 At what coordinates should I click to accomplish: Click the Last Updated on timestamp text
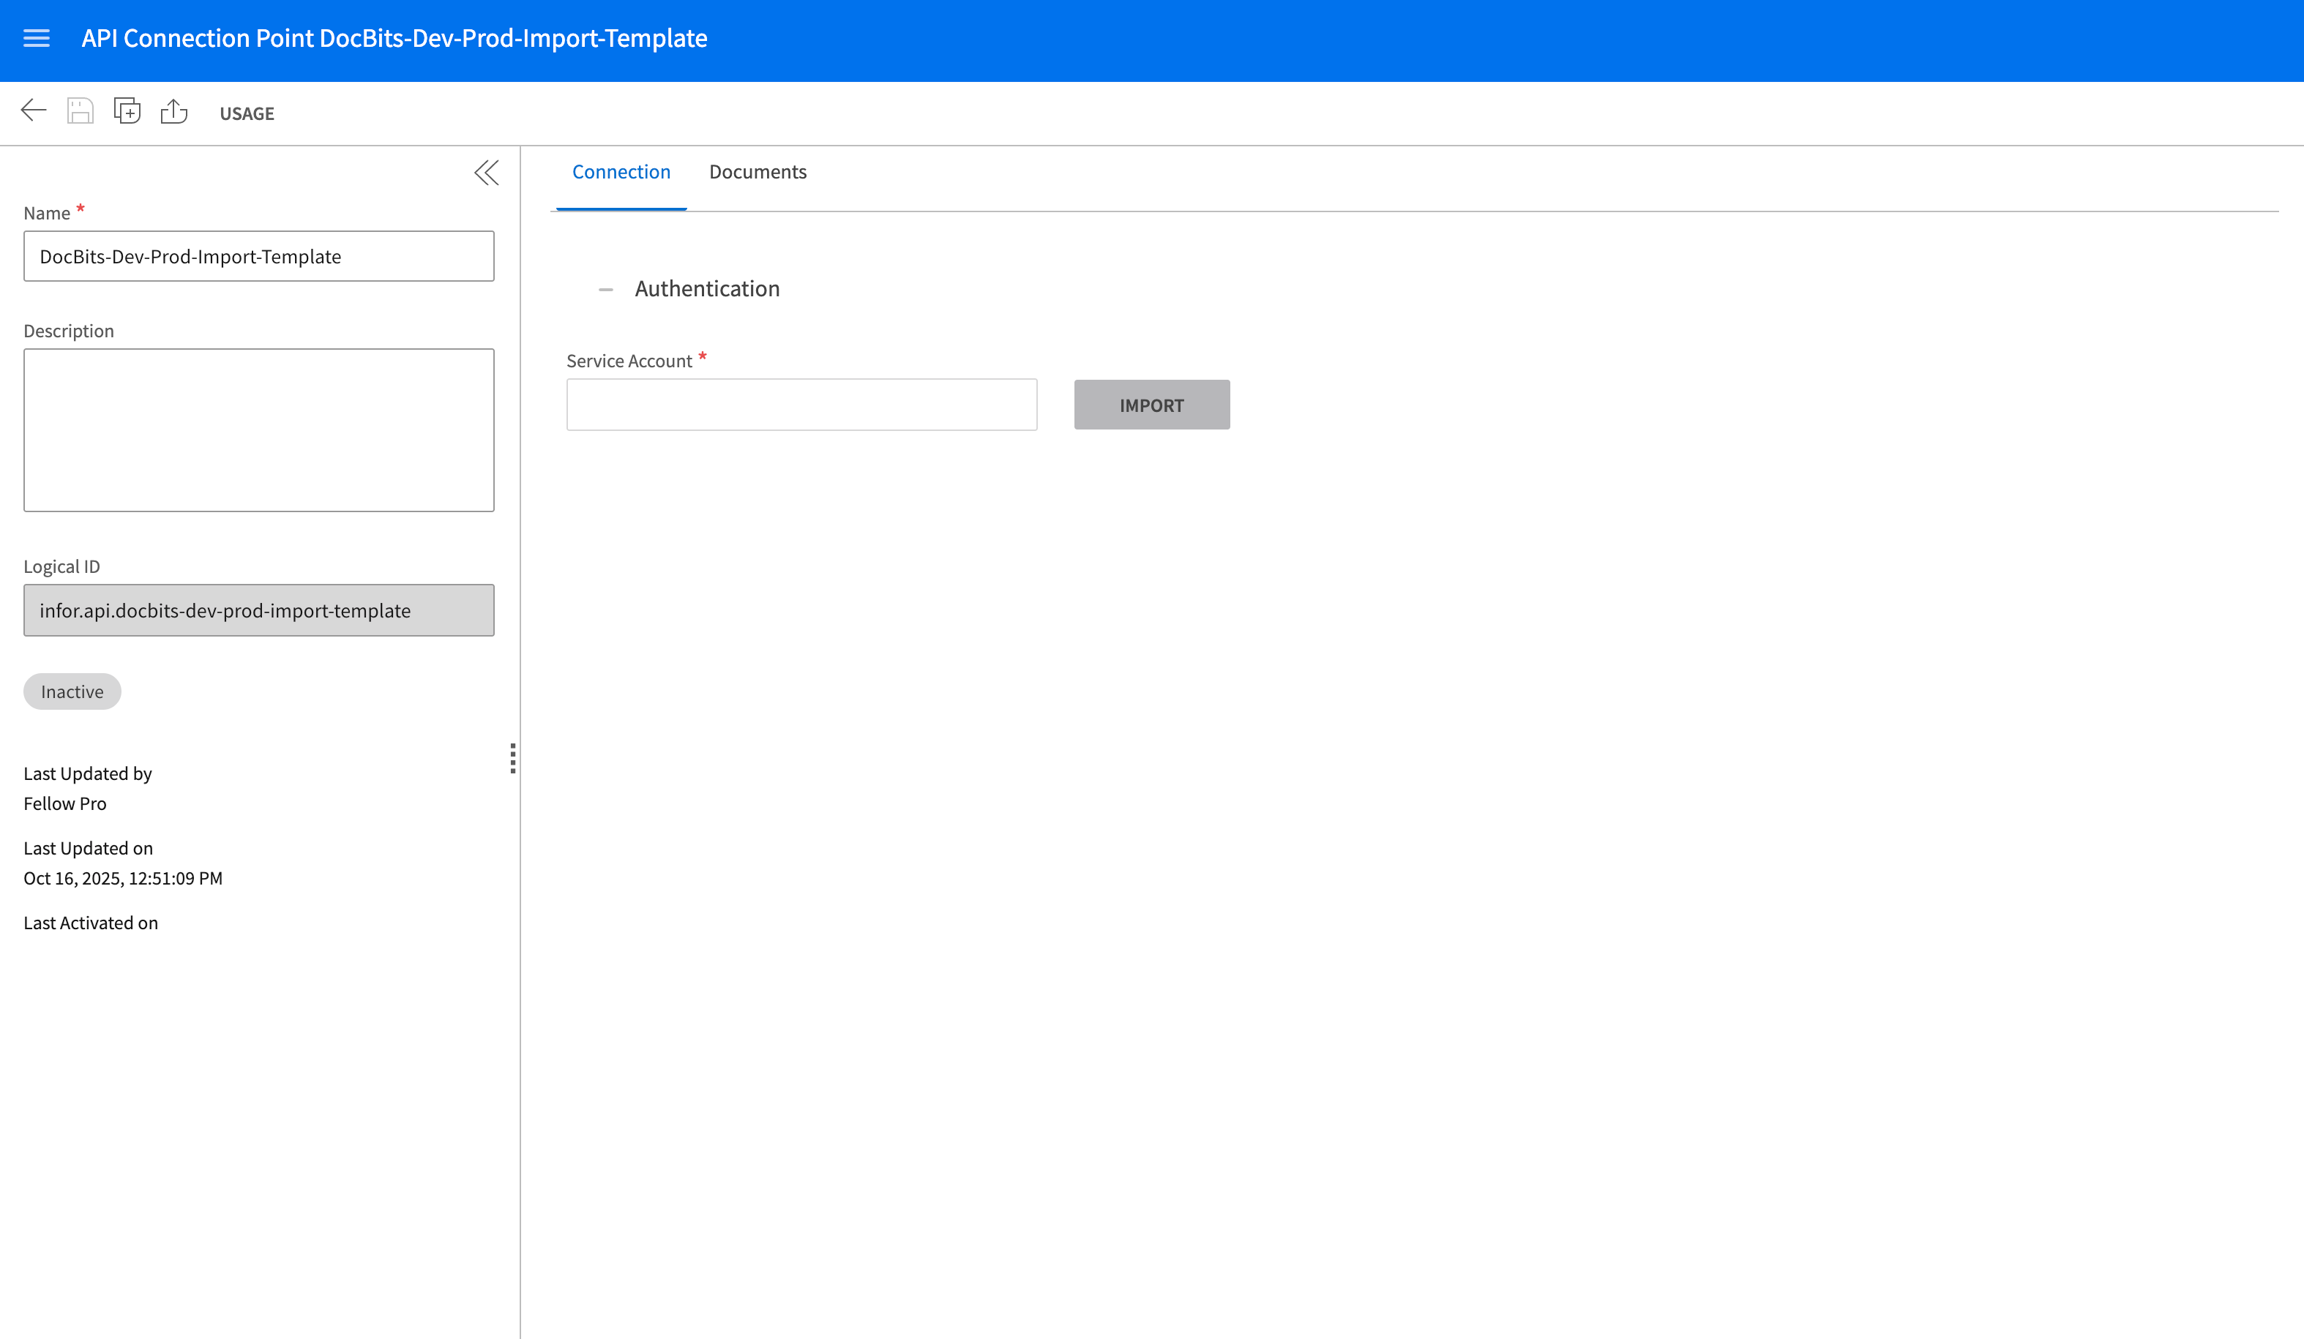click(123, 878)
